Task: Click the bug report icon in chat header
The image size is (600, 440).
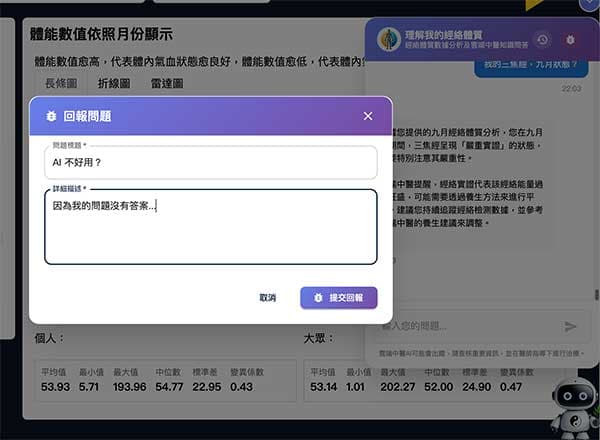Action: 570,40
